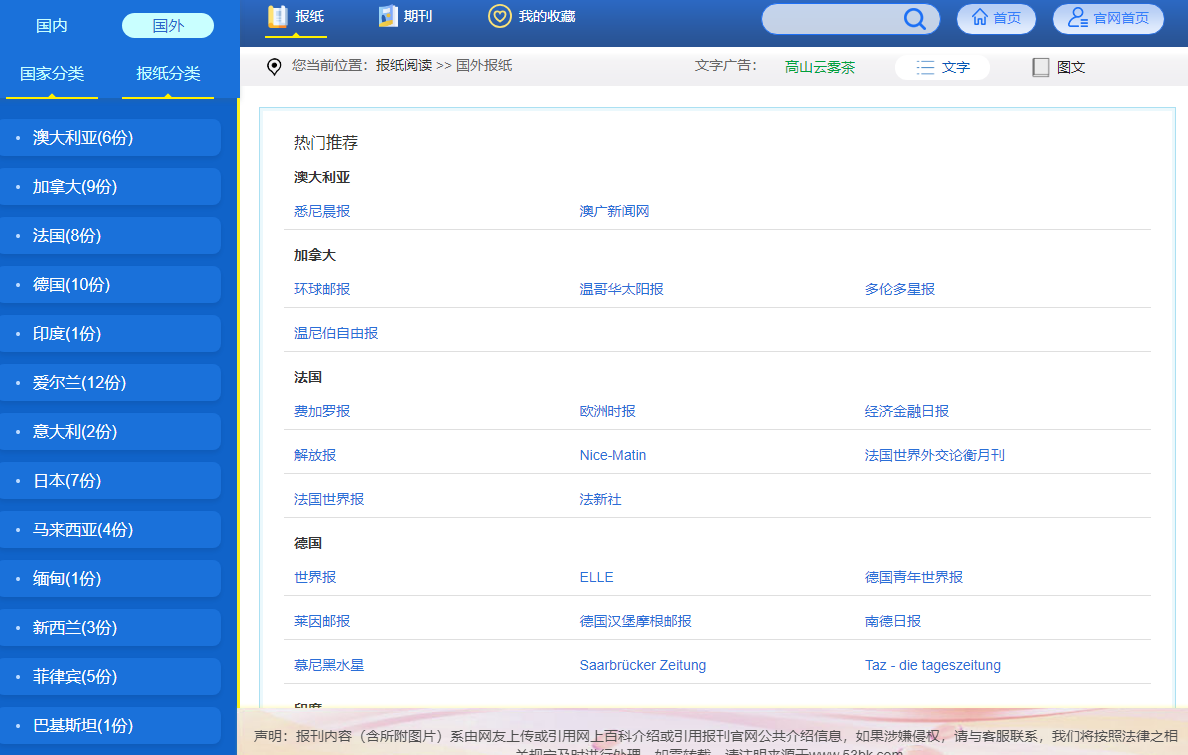Screen dimensions: 1188x755
Task: Select 加拿大(9份) in the sidebar
Action: pyautogui.click(x=111, y=186)
